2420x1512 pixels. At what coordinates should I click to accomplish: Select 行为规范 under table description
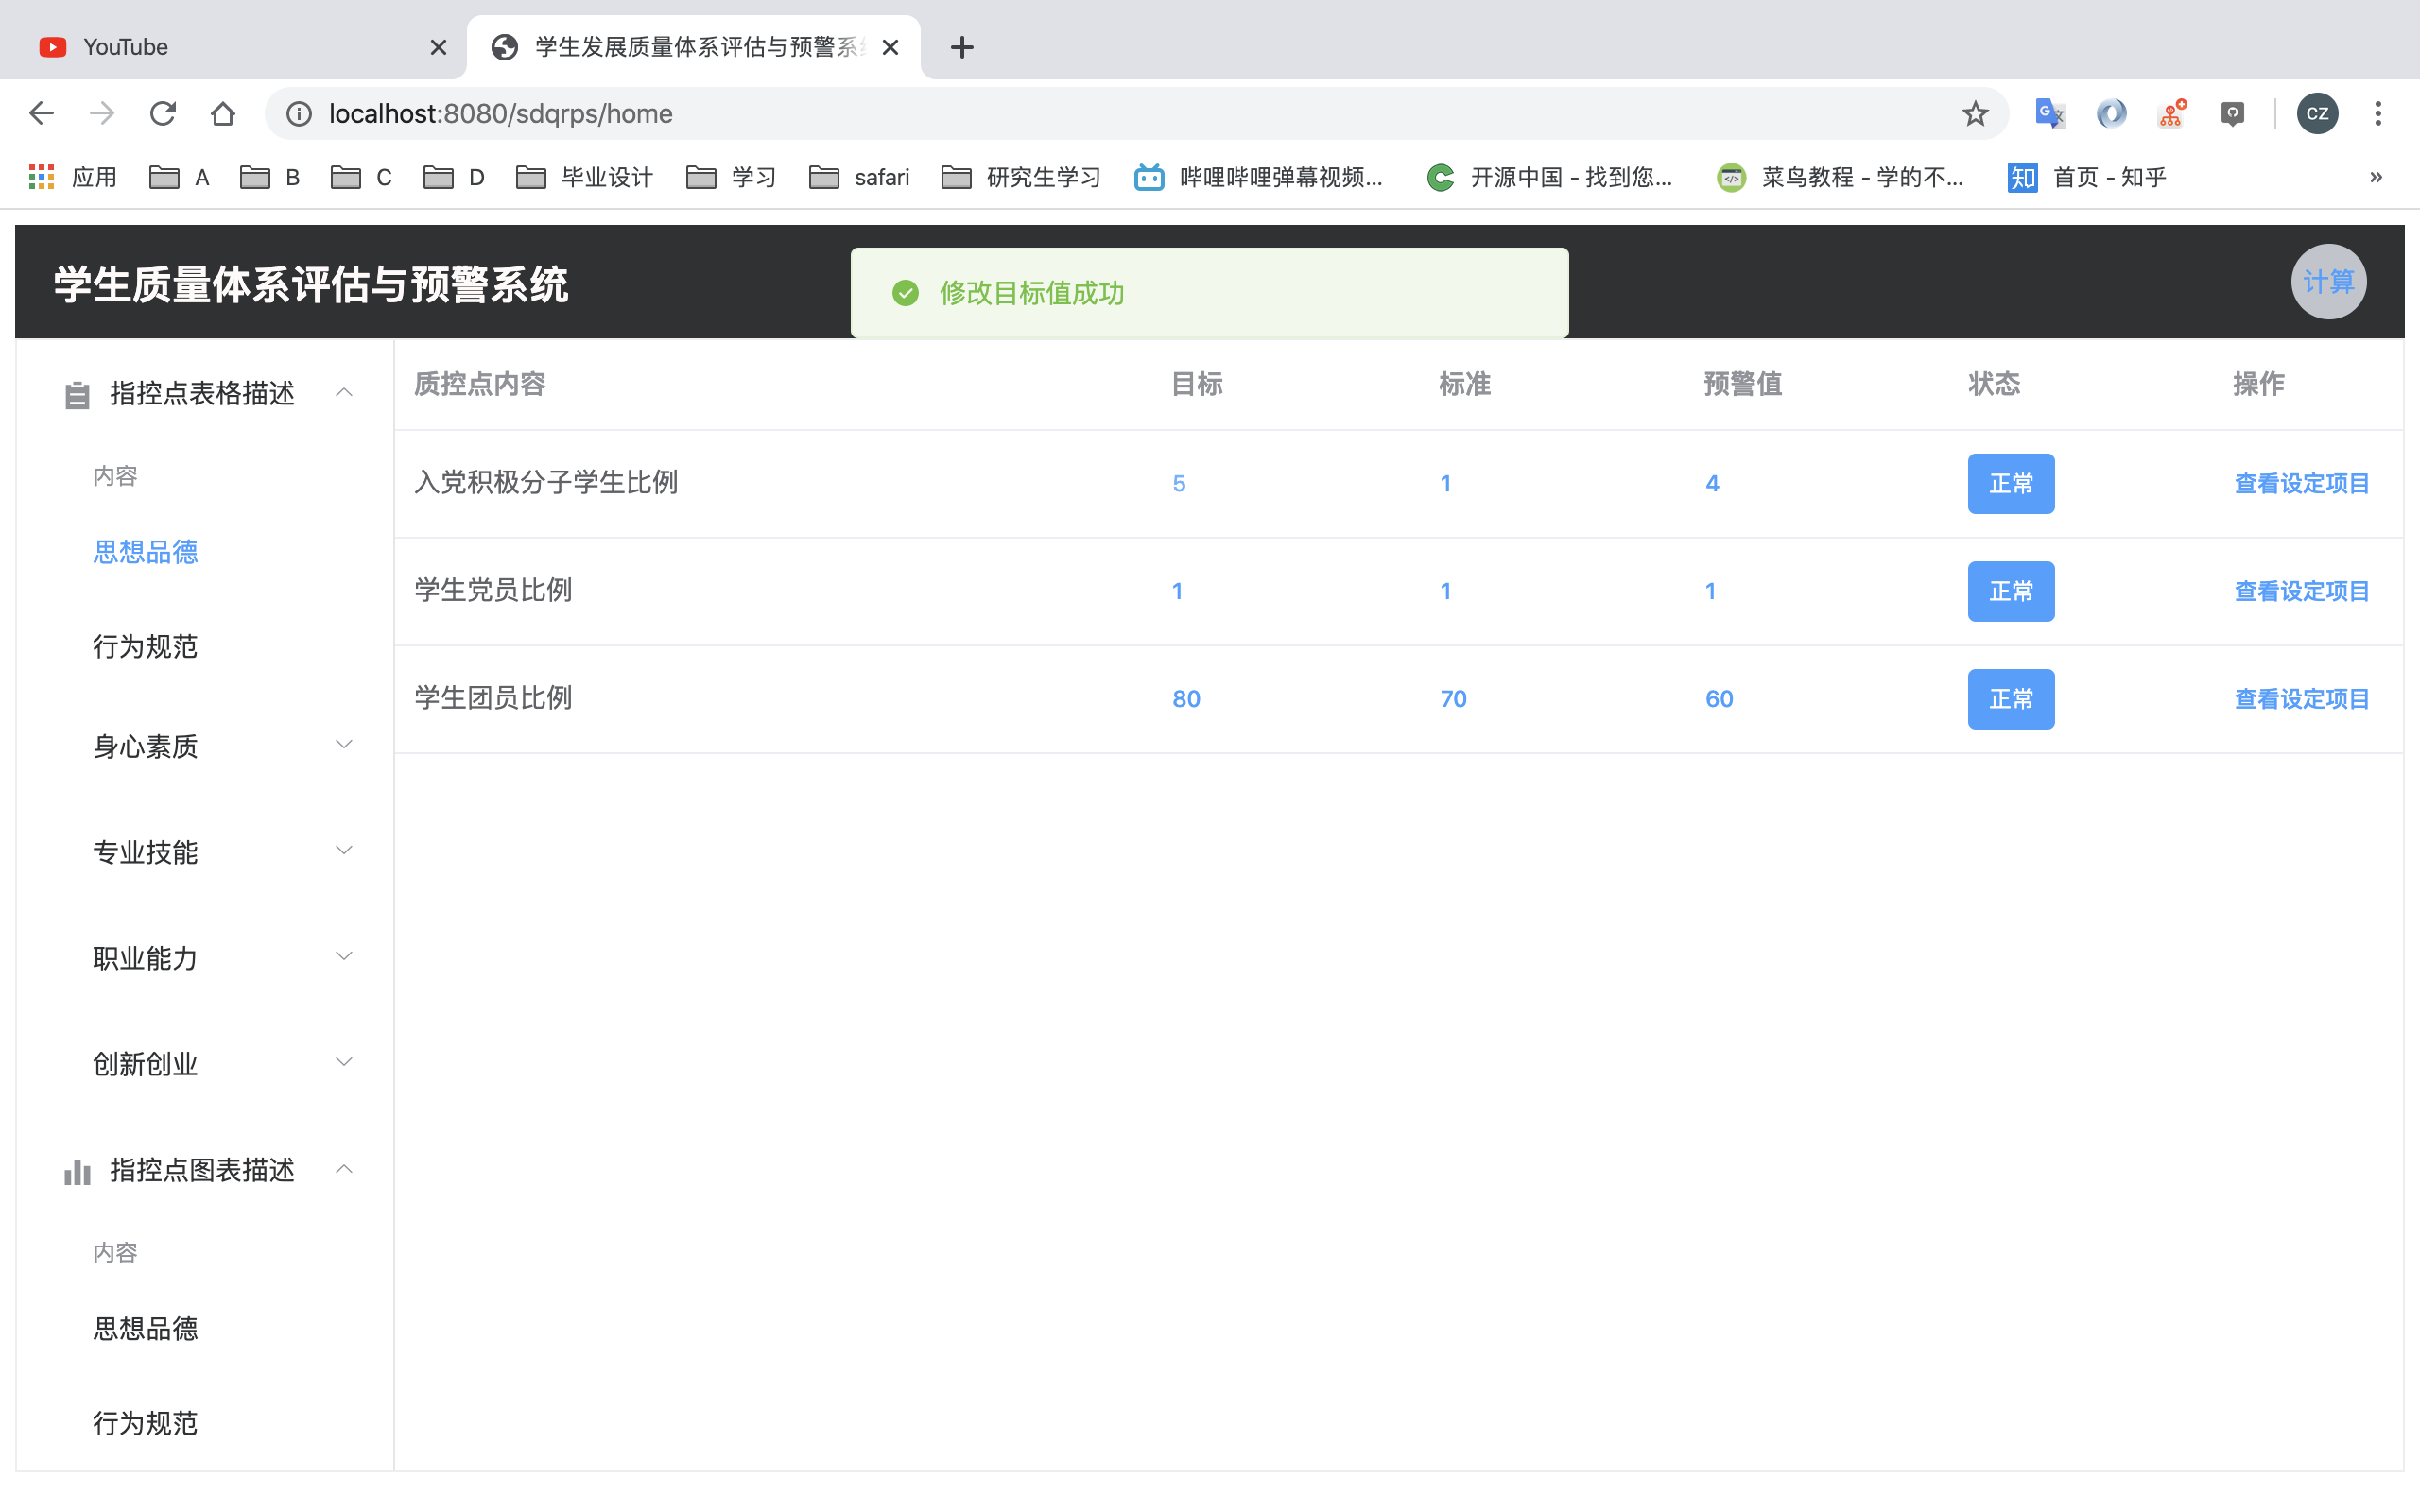point(145,647)
